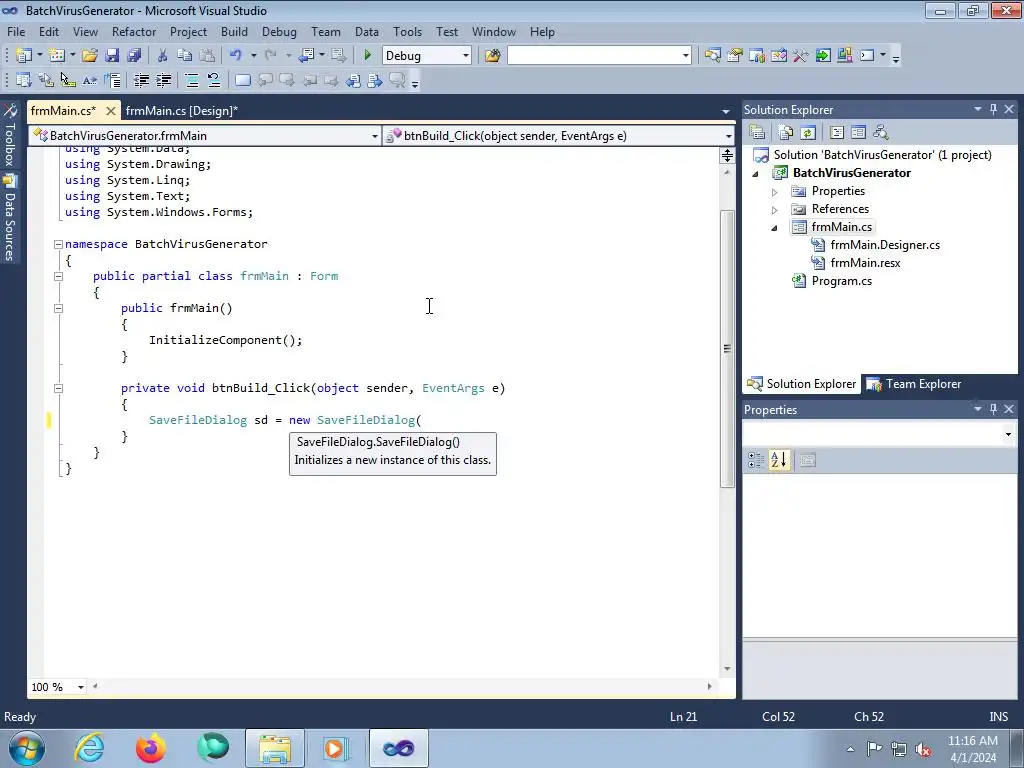The width and height of the screenshot is (1024, 768).
Task: Sort properties alphabetically in Properties panel
Action: (x=778, y=460)
